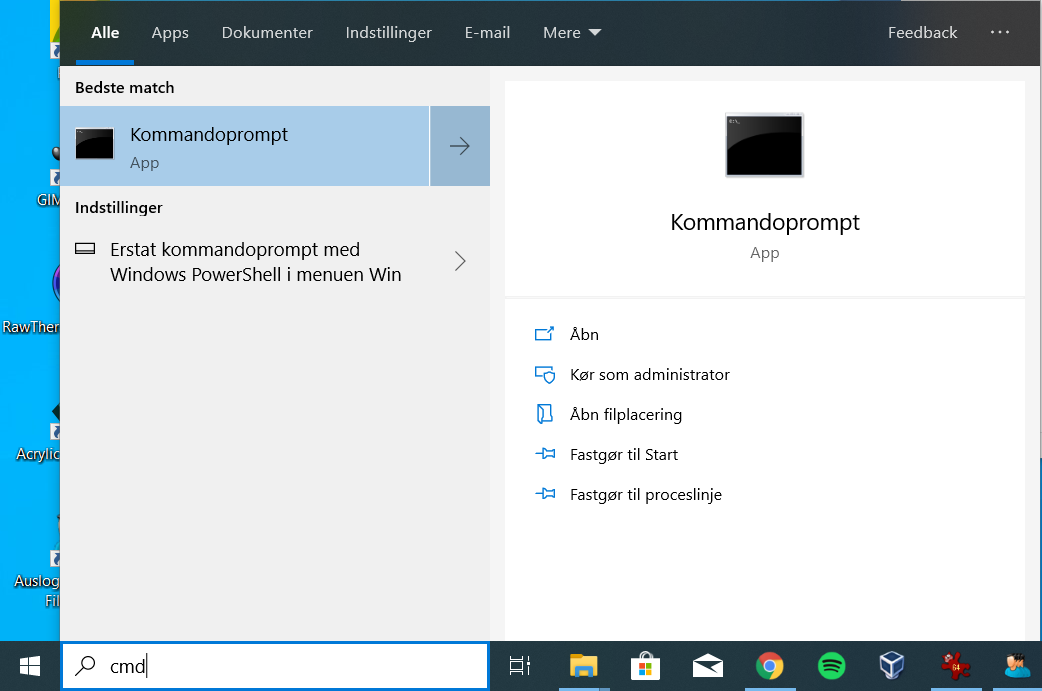Screen dimensions: 1042x691
Task: Expand the Mere dropdown
Action: pyautogui.click(x=571, y=32)
